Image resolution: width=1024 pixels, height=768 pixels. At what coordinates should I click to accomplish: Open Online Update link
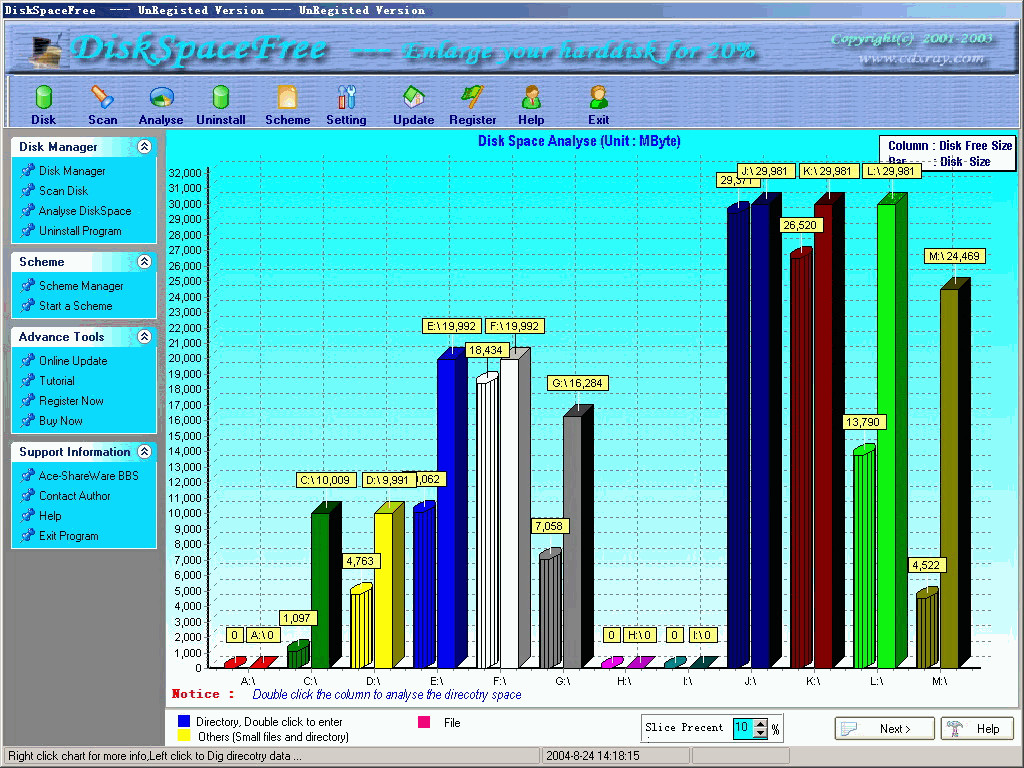[x=73, y=361]
